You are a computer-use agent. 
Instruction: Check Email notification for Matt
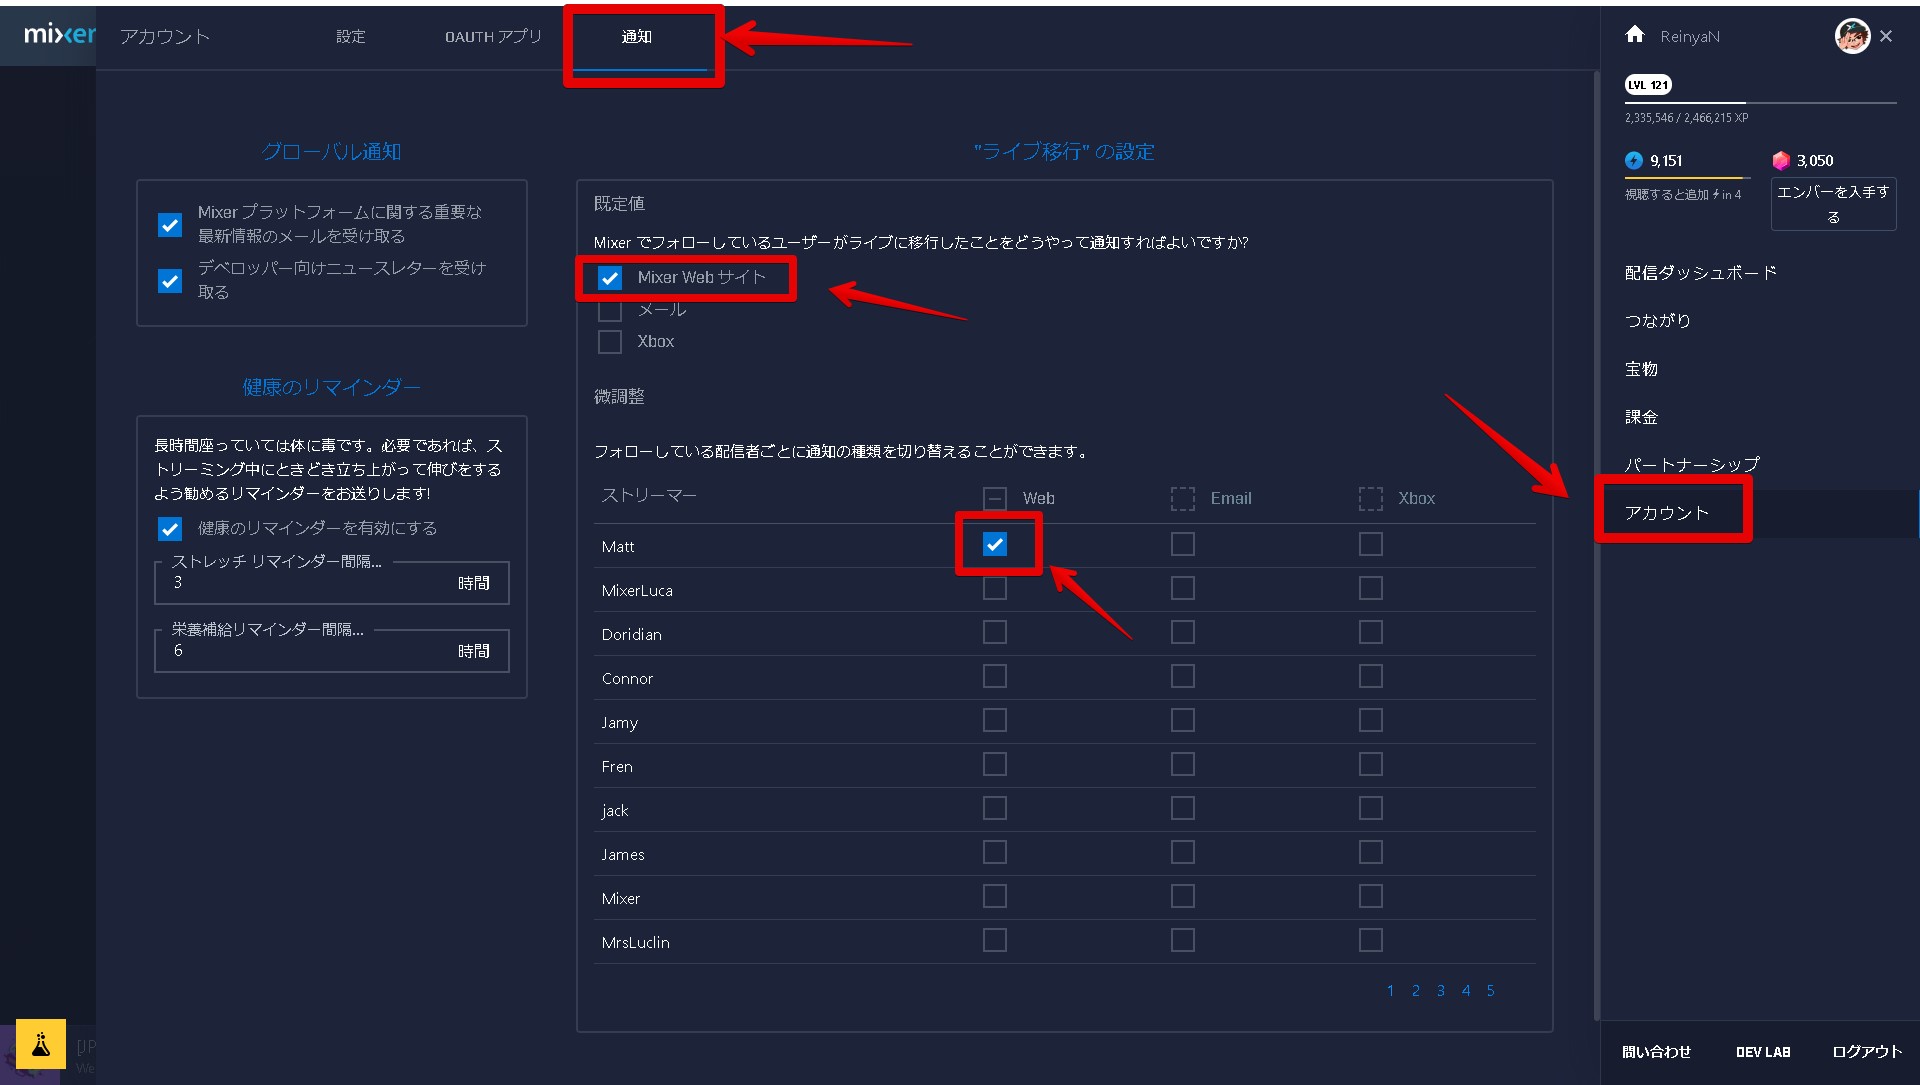pos(1183,544)
